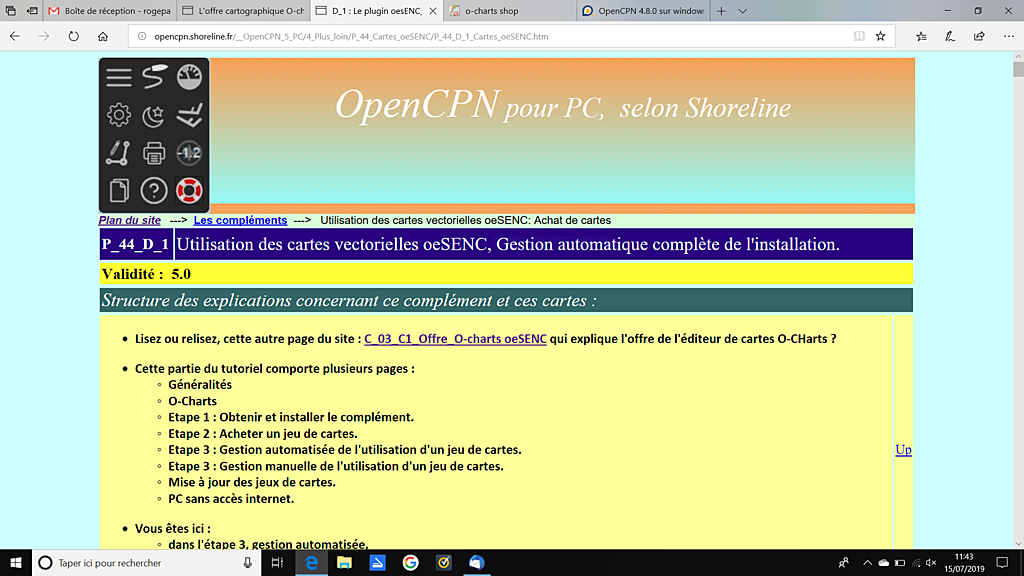This screenshot has width=1024, height=576.
Task: Open the notification center icon
Action: pos(1002,563)
